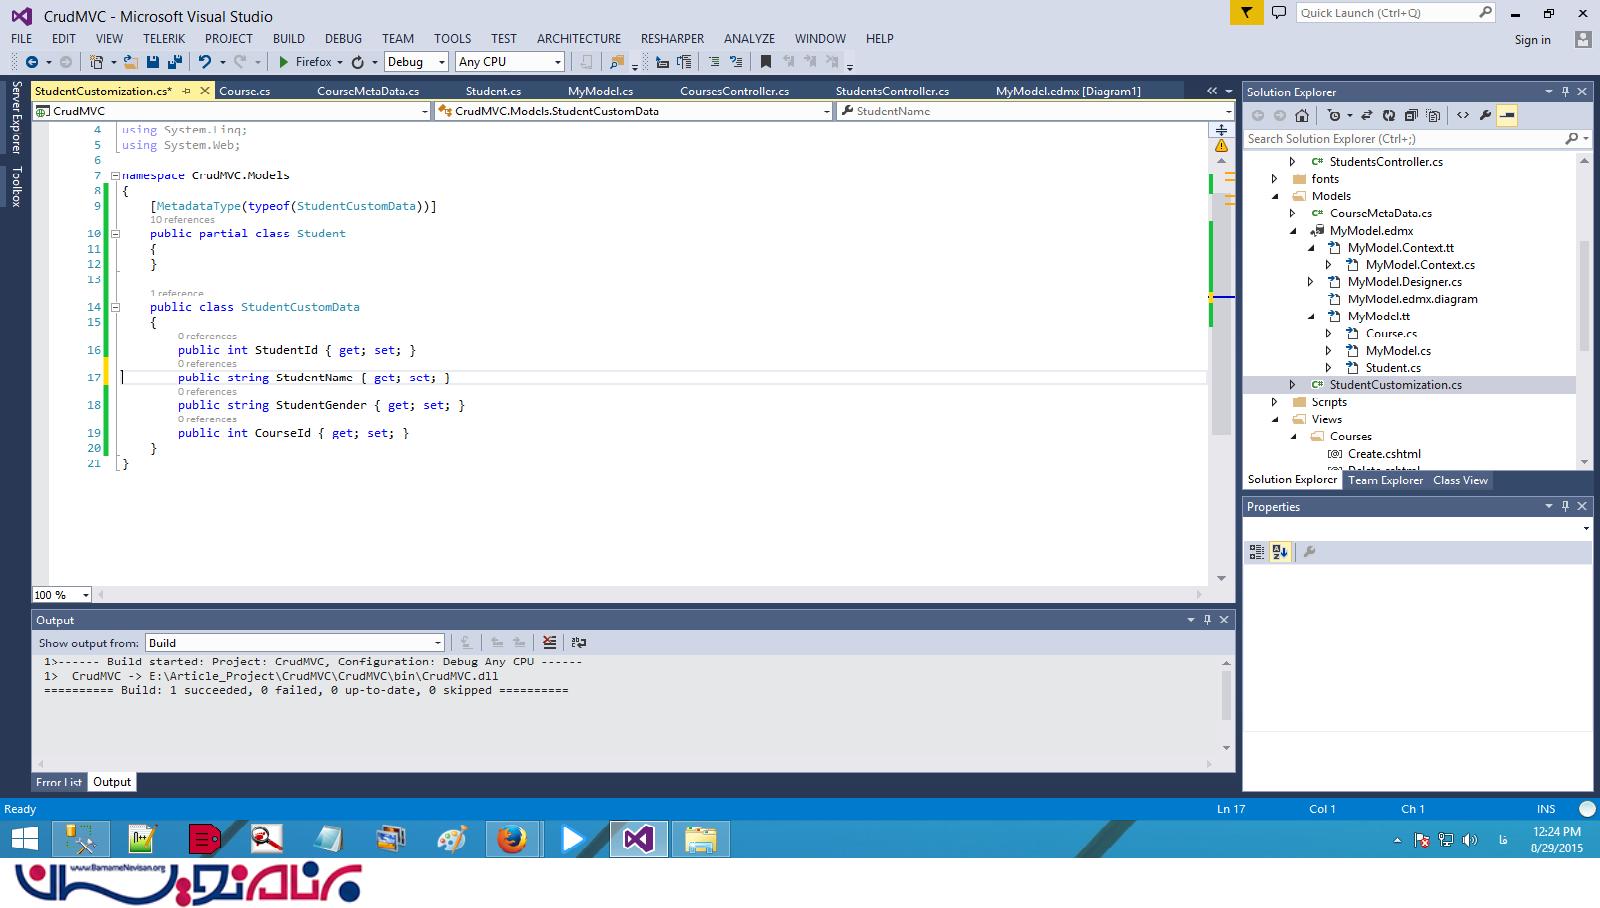Open Properties wrench icon in Solution Explorer
The height and width of the screenshot is (908, 1600).
click(1485, 116)
